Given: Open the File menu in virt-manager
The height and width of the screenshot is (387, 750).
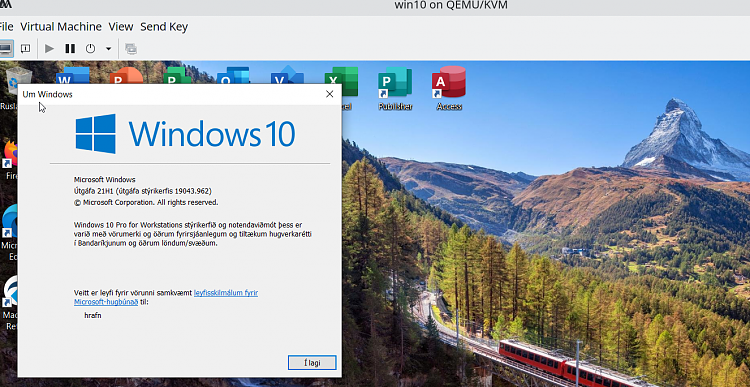Looking at the screenshot, I should (6, 27).
